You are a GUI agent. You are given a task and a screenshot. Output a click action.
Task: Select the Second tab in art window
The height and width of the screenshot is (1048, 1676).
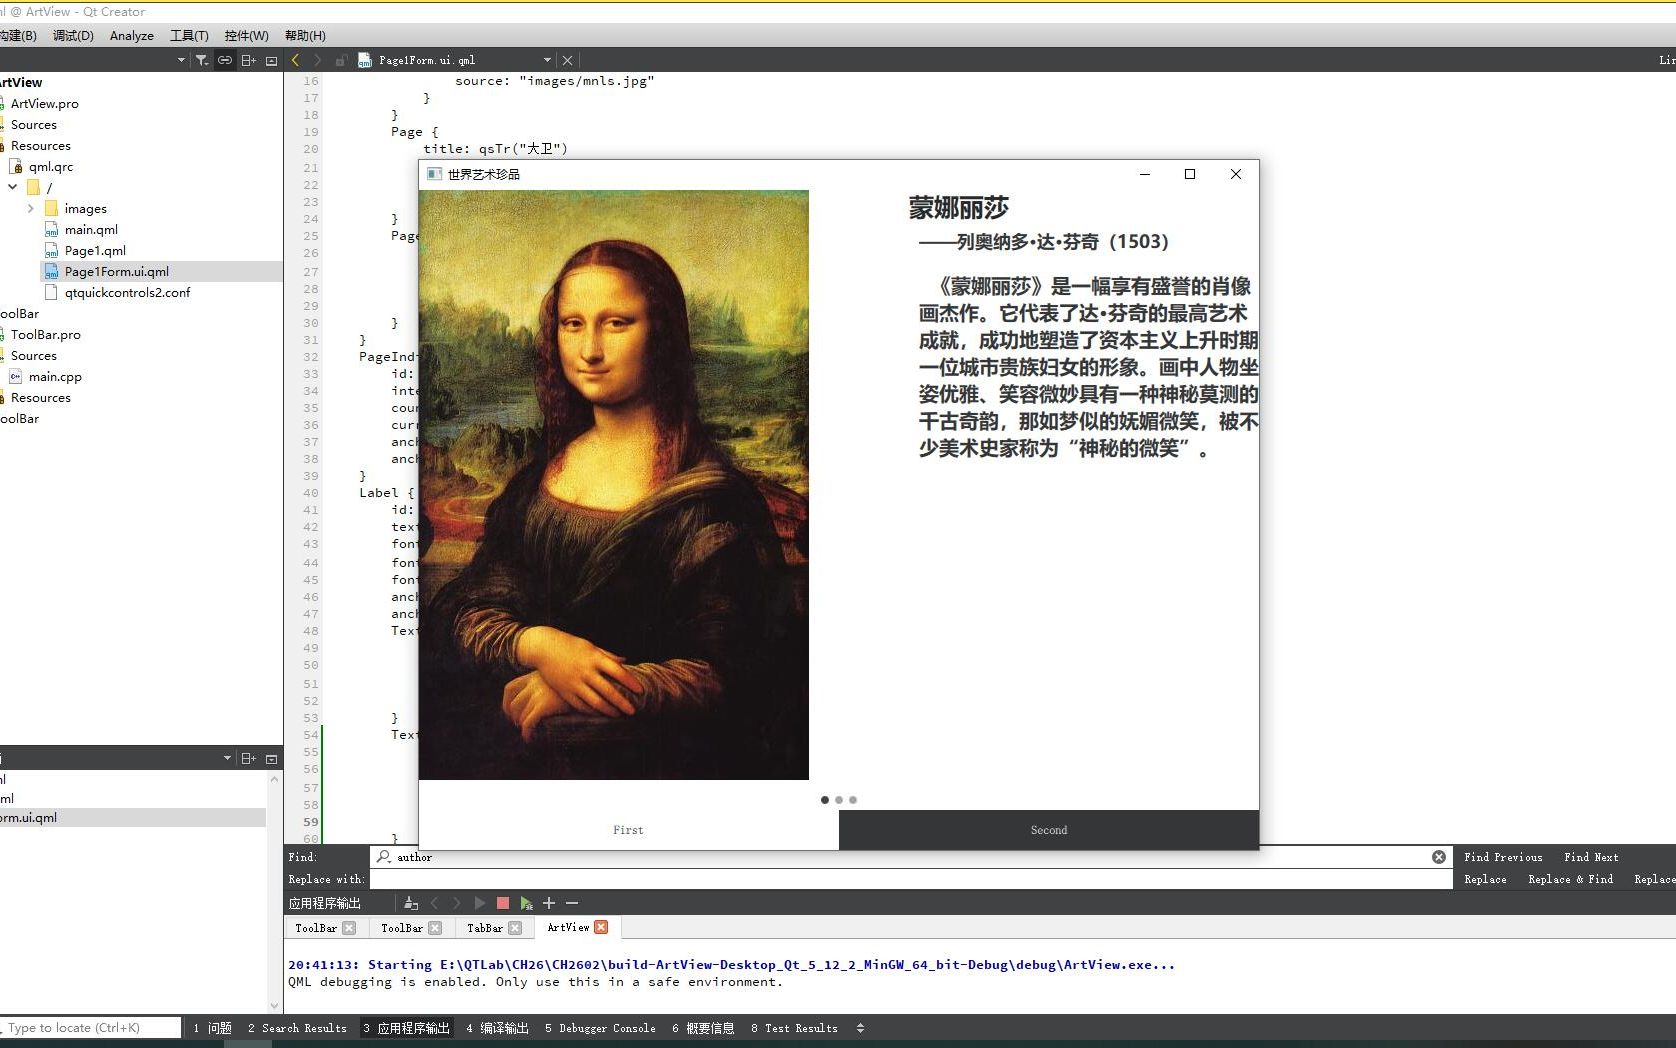pos(1049,830)
